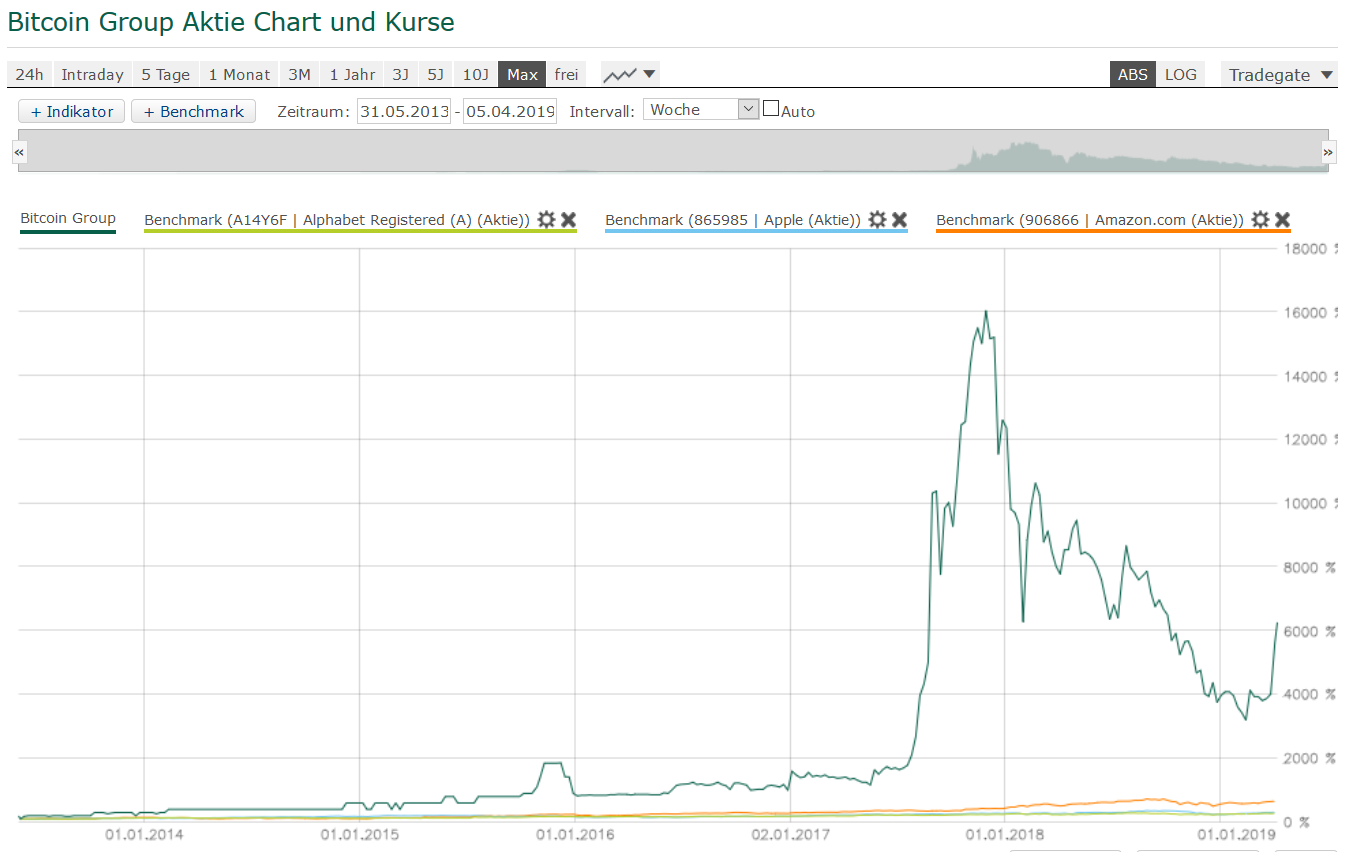Viewport: 1353px width, 852px height.
Task: Open settings gear for Alphabet benchmark
Action: 546,219
